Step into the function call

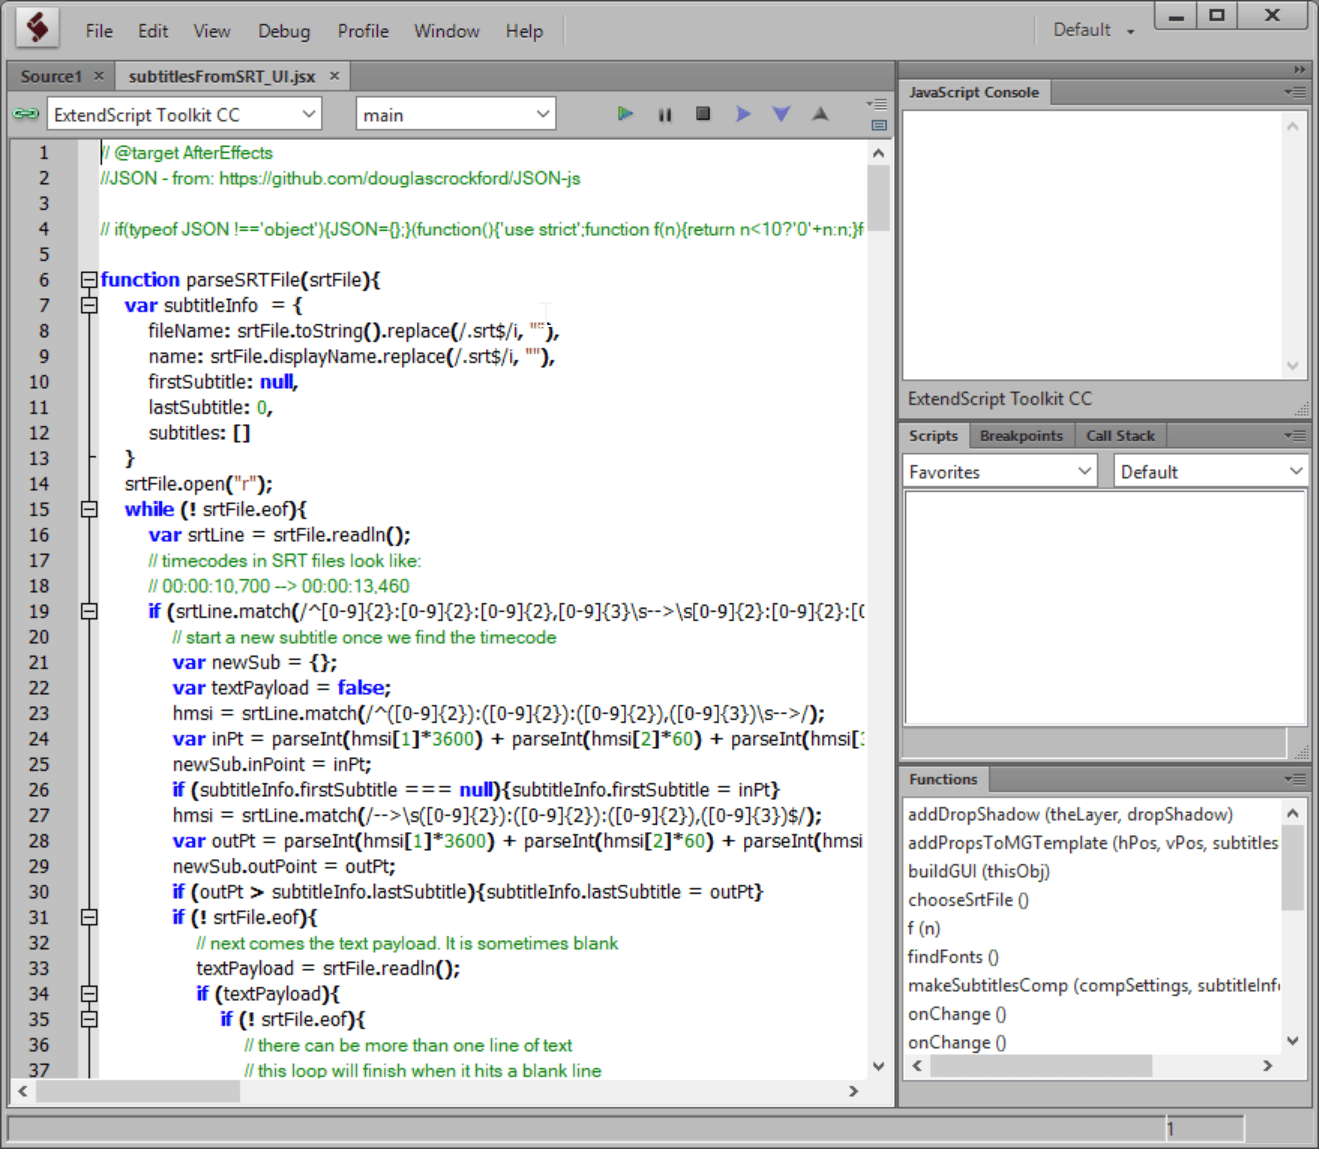(x=781, y=113)
